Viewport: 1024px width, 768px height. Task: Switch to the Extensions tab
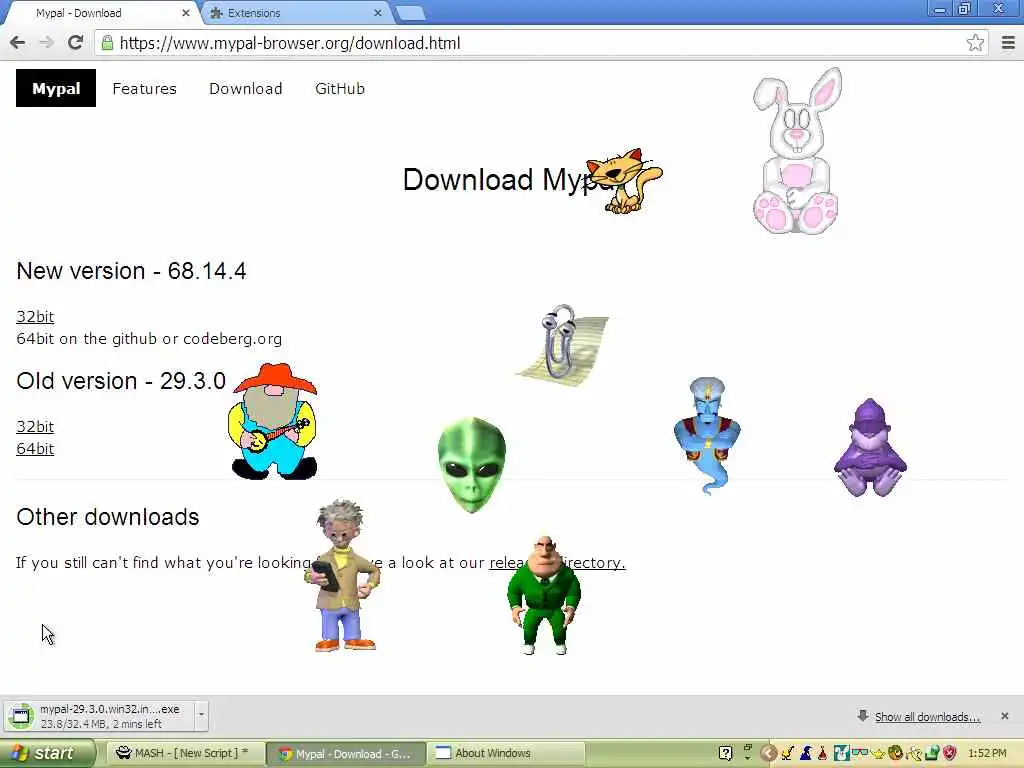tap(294, 13)
